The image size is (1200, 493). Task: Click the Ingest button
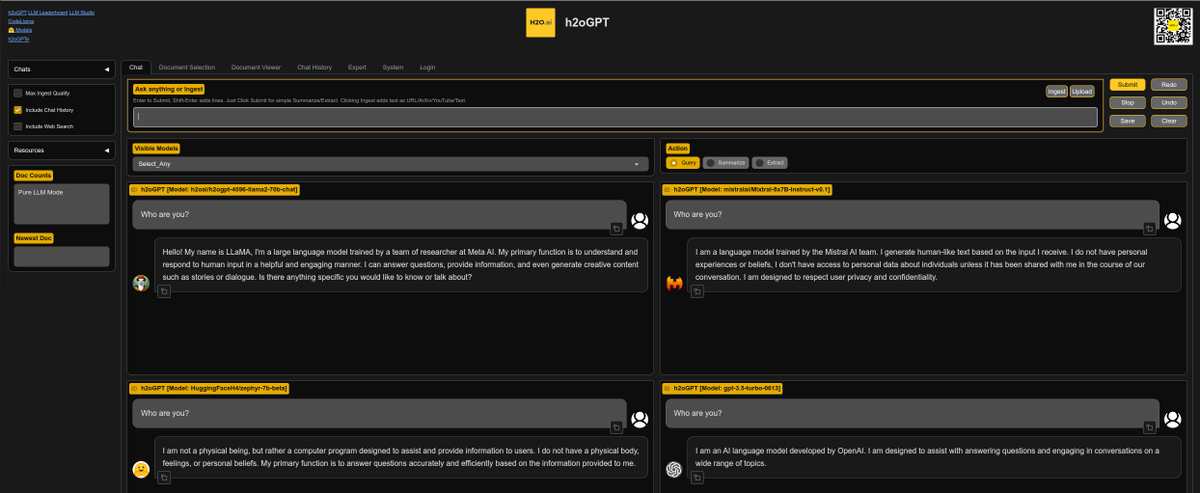1057,91
